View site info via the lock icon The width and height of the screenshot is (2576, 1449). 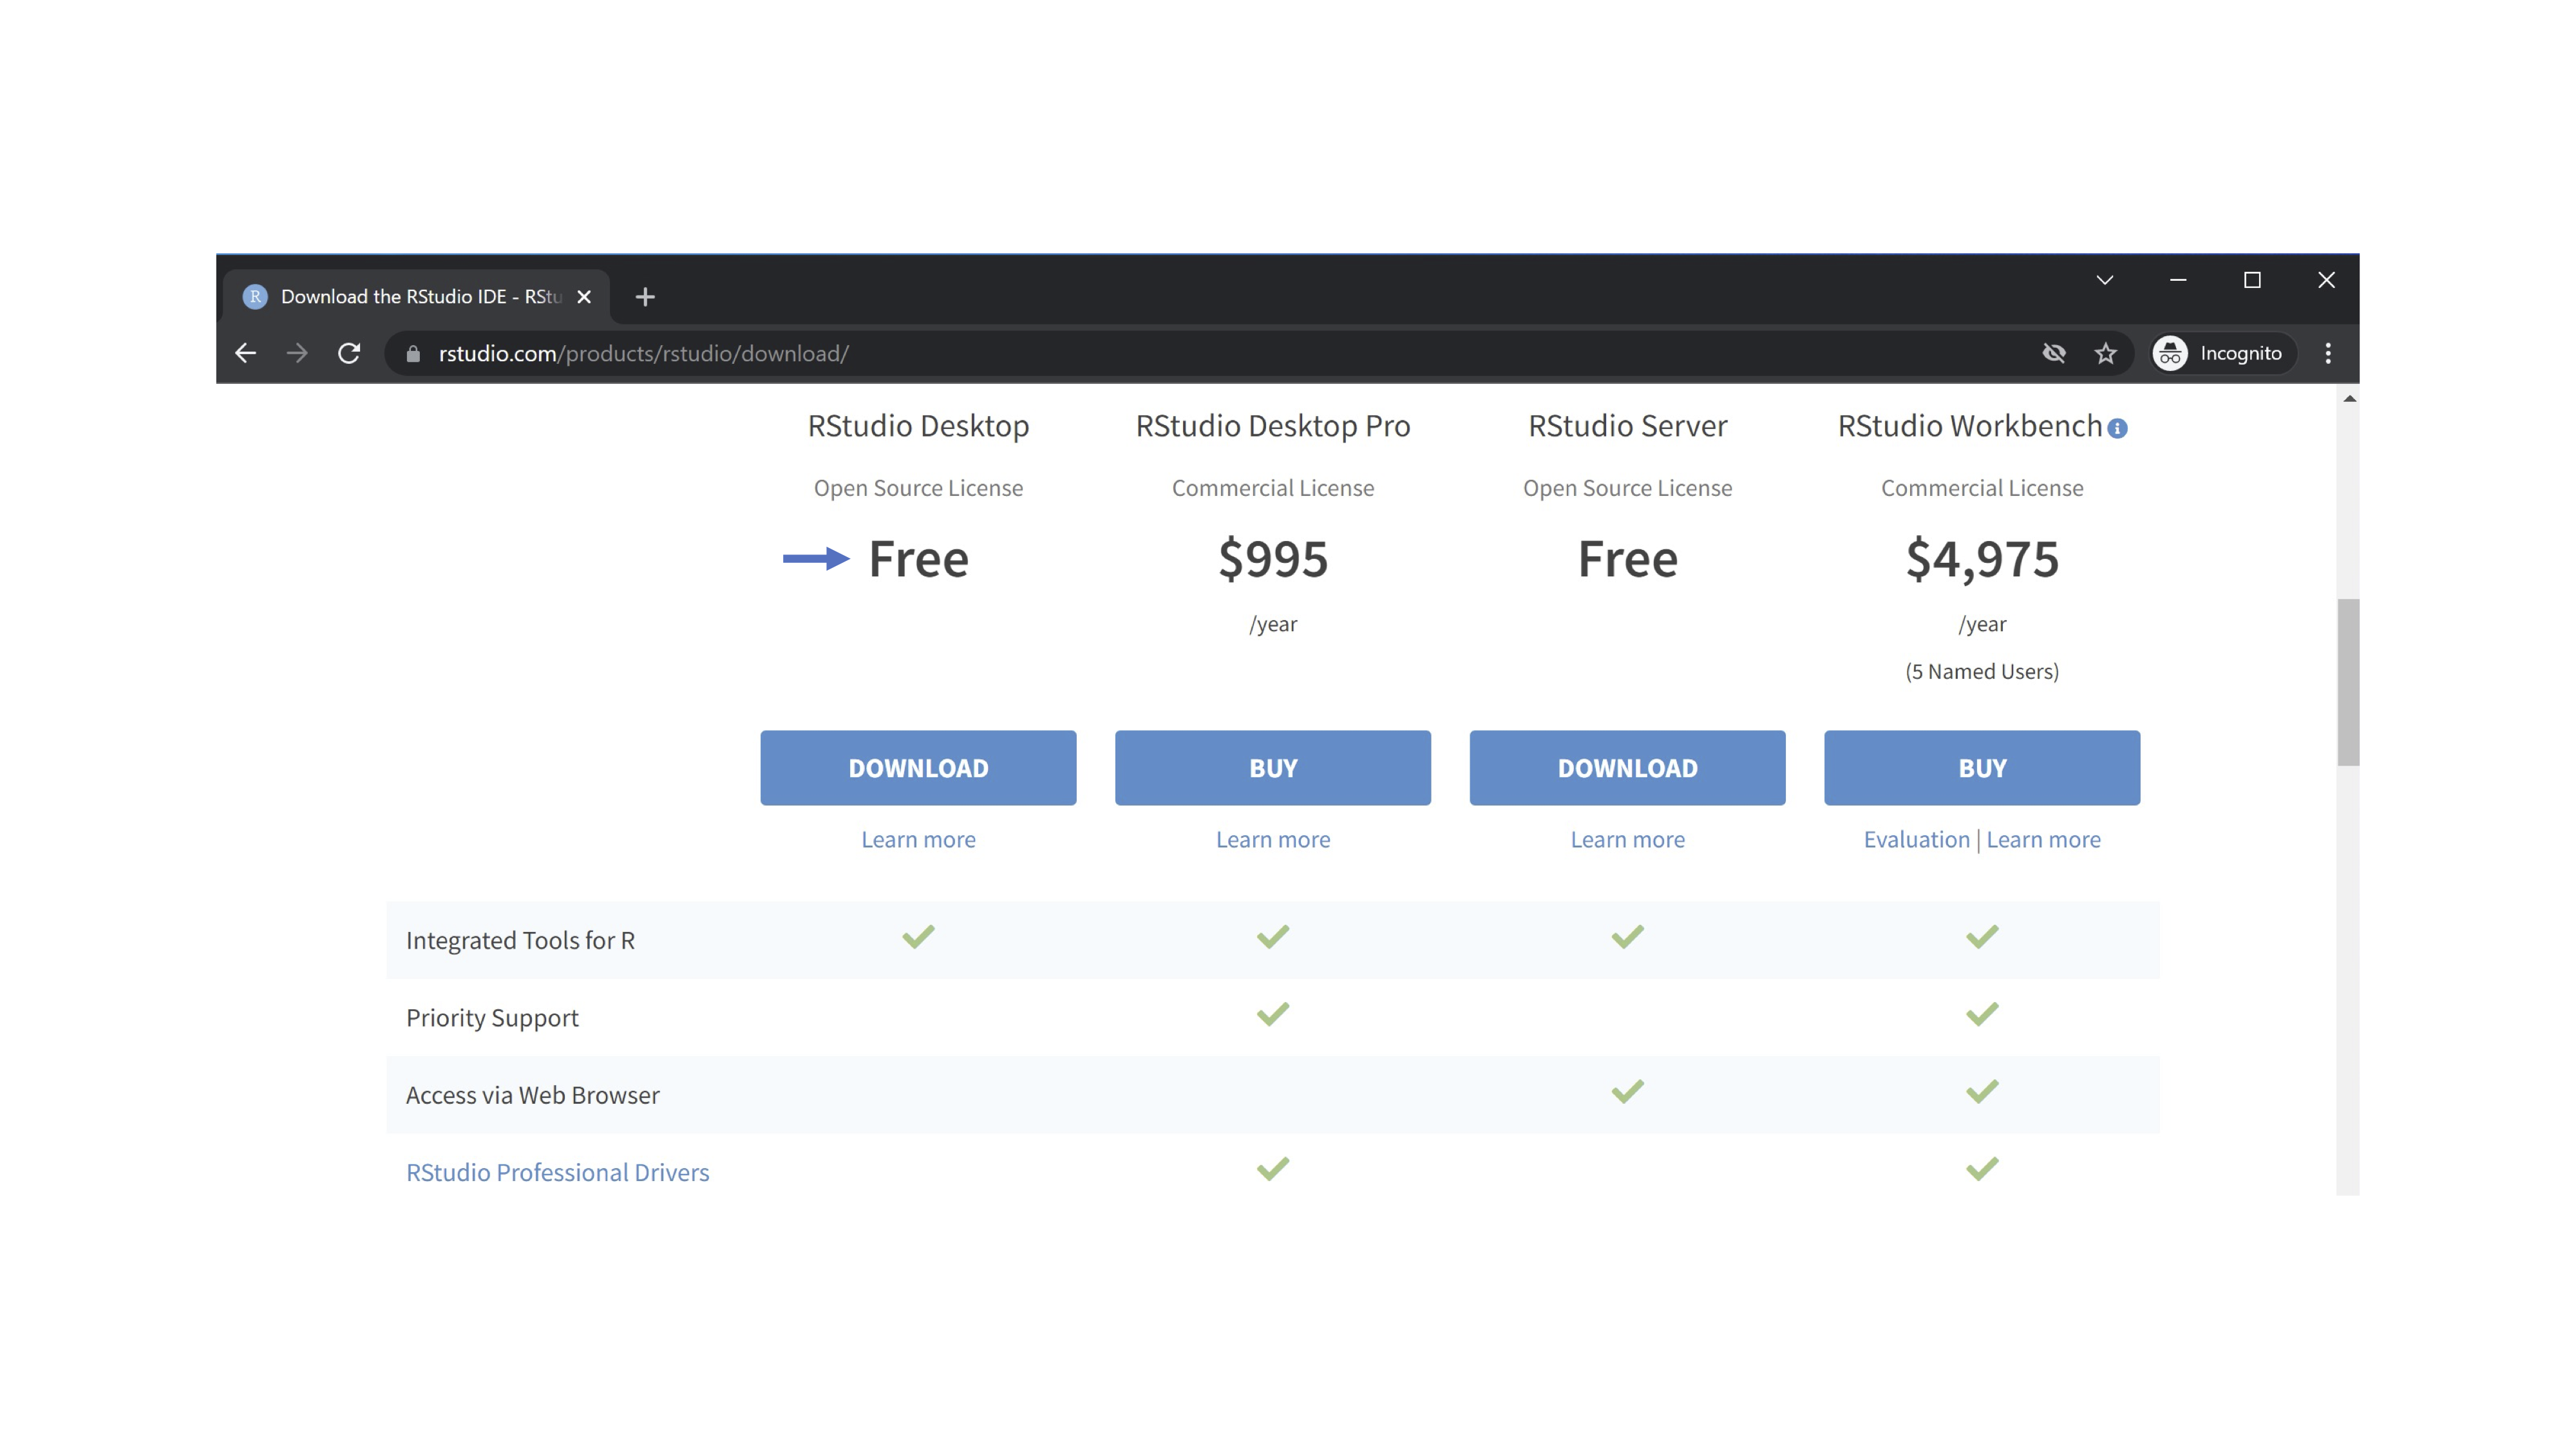tap(413, 353)
